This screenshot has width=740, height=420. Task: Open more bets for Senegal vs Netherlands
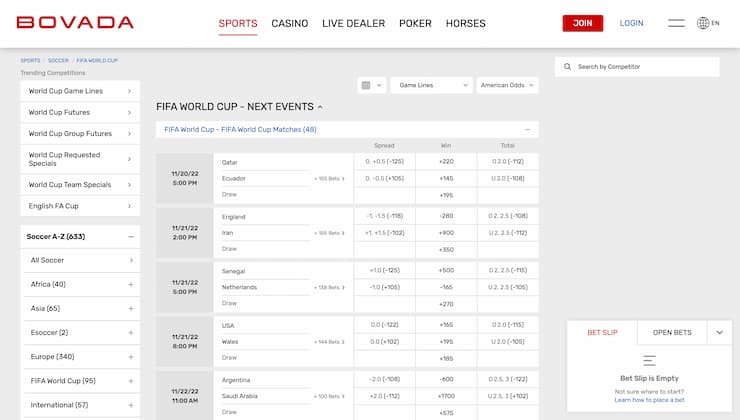[329, 287]
